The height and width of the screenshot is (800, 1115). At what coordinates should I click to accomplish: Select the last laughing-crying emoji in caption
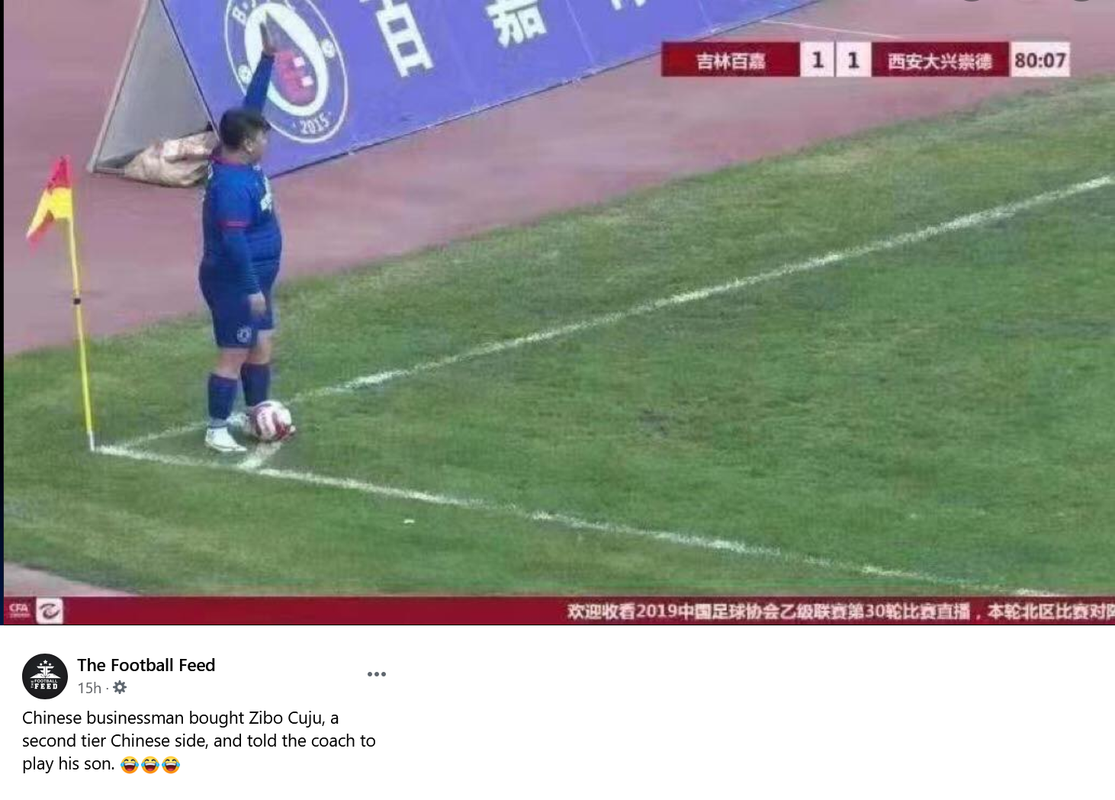click(171, 765)
